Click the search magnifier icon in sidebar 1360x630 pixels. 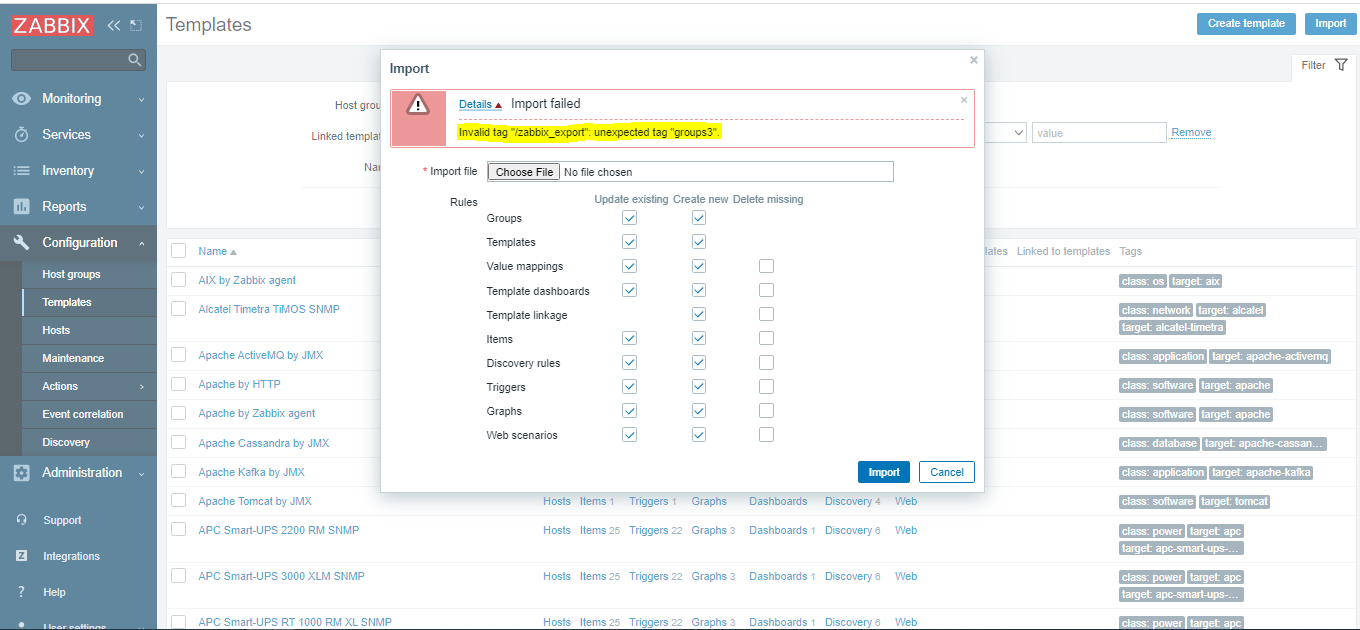pos(135,60)
